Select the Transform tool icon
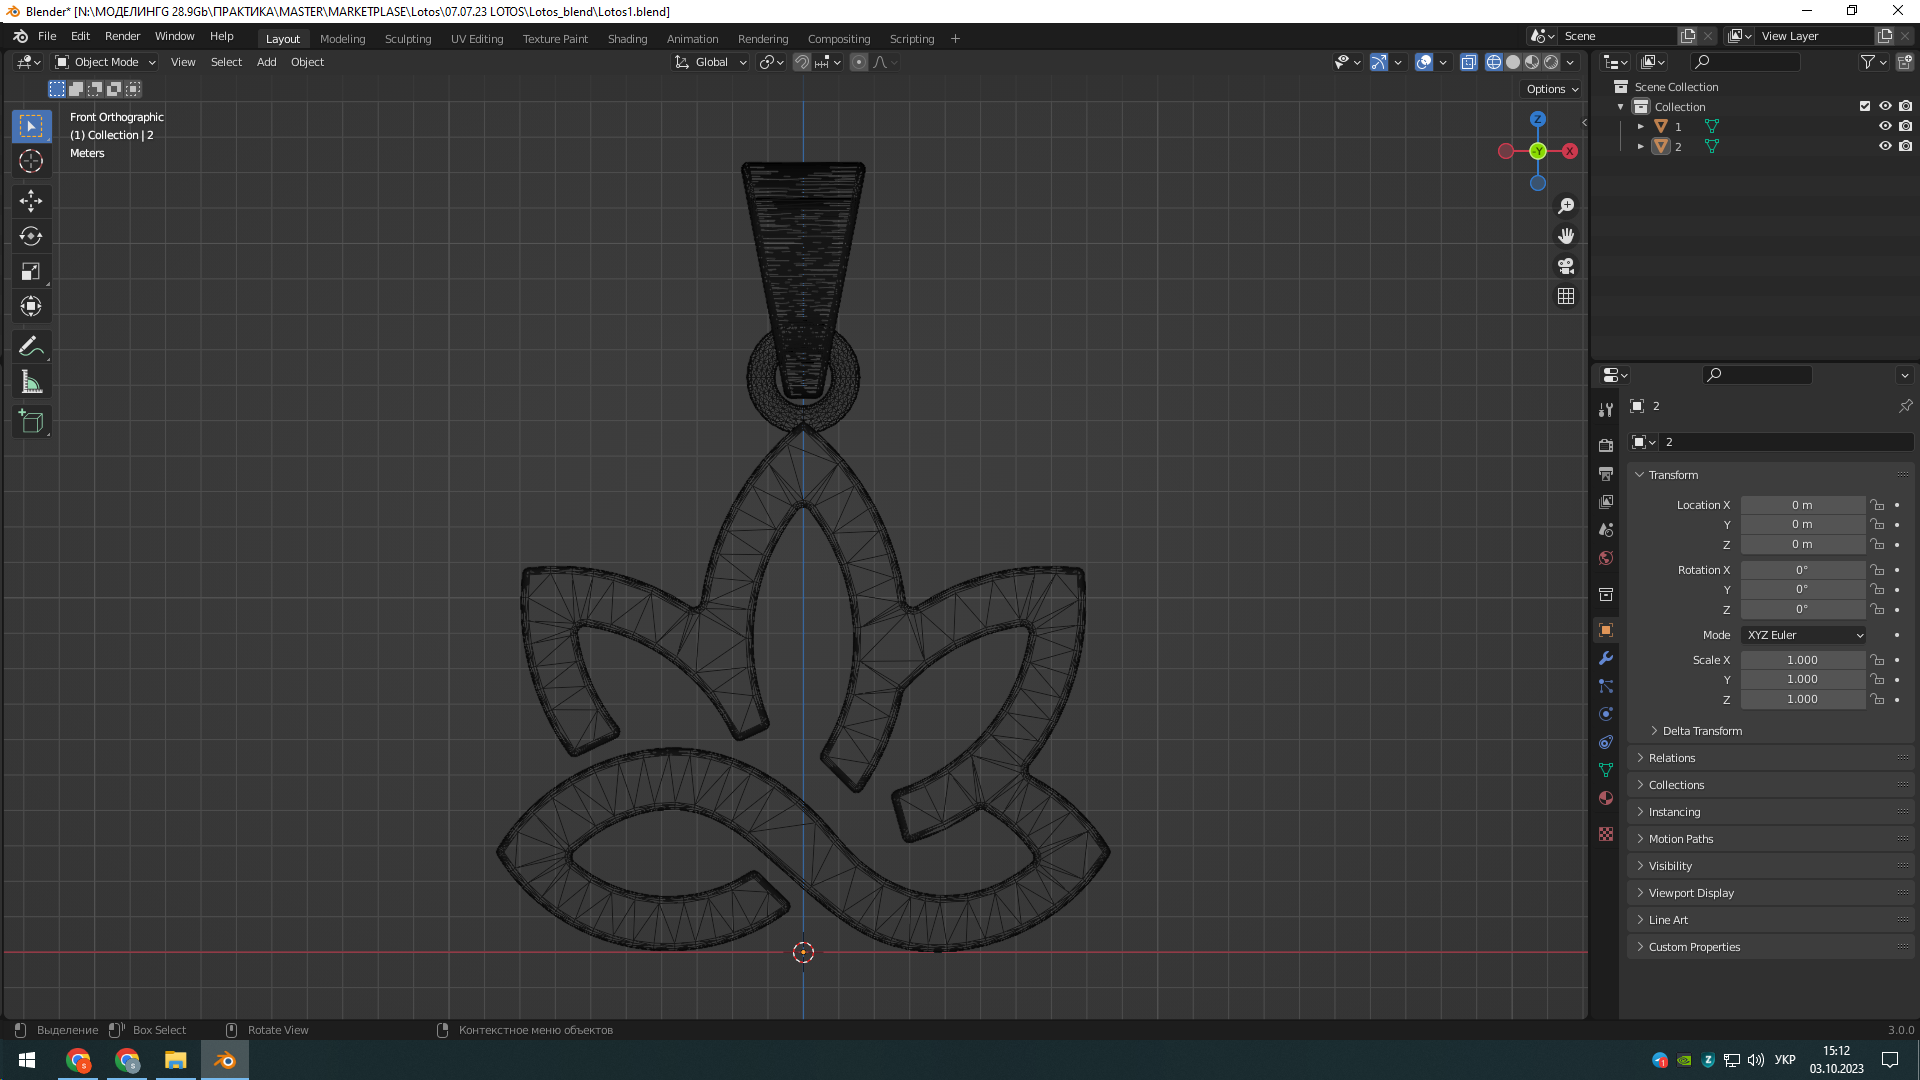This screenshot has width=1920, height=1080. click(x=30, y=307)
